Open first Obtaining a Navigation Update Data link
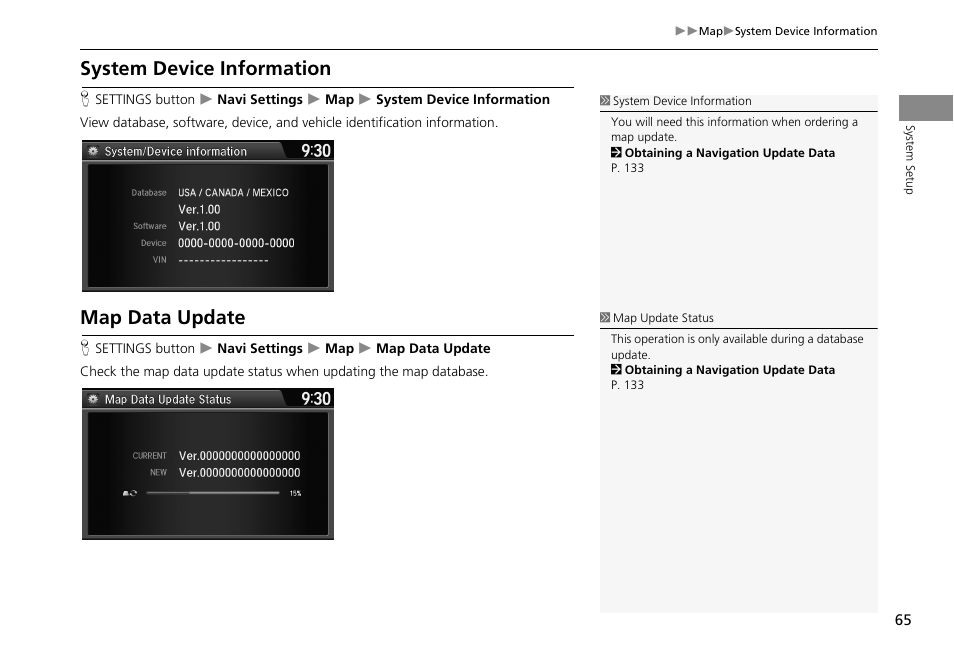 click(729, 153)
